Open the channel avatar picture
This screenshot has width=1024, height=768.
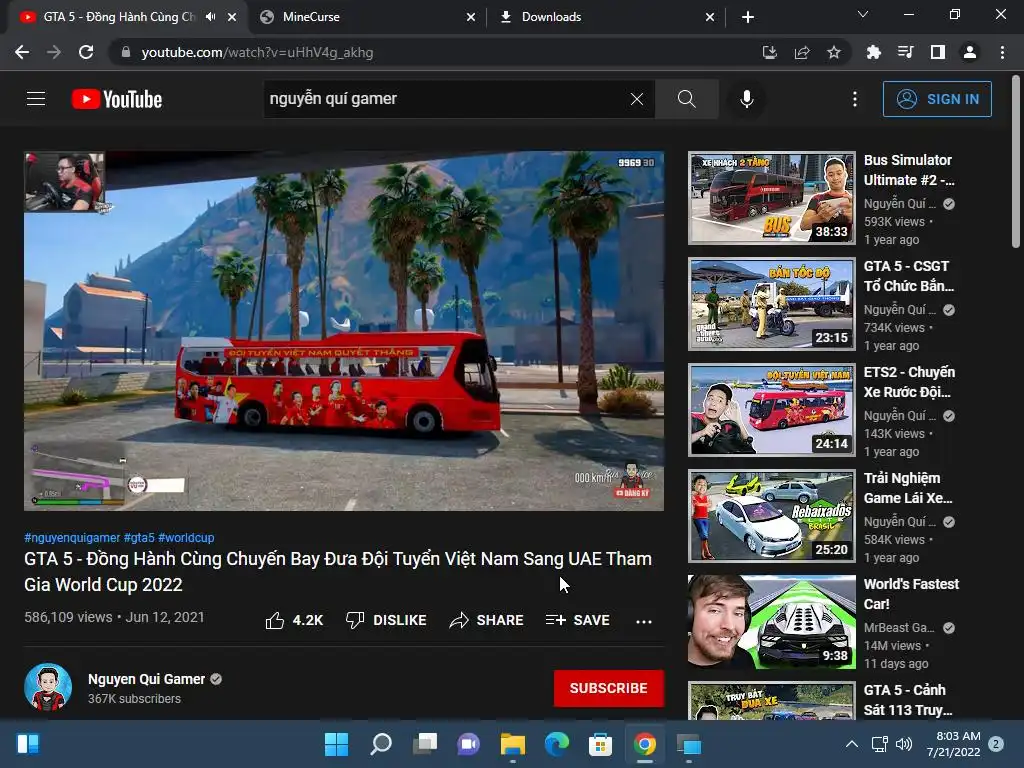pos(48,687)
